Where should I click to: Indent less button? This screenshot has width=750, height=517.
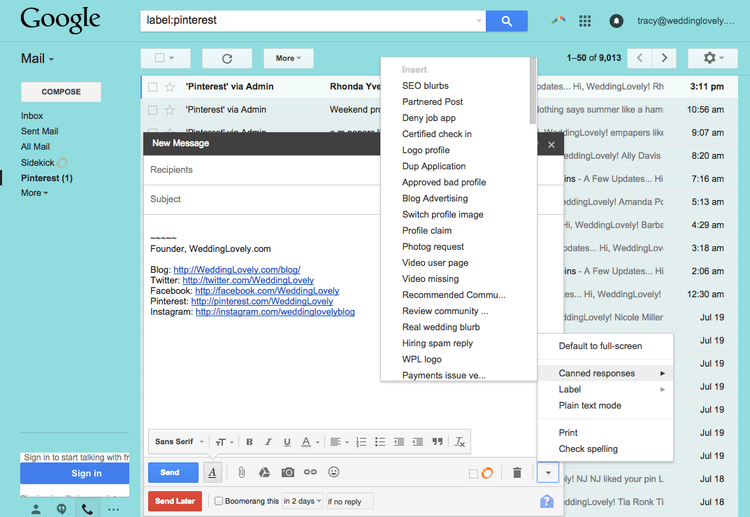click(399, 442)
